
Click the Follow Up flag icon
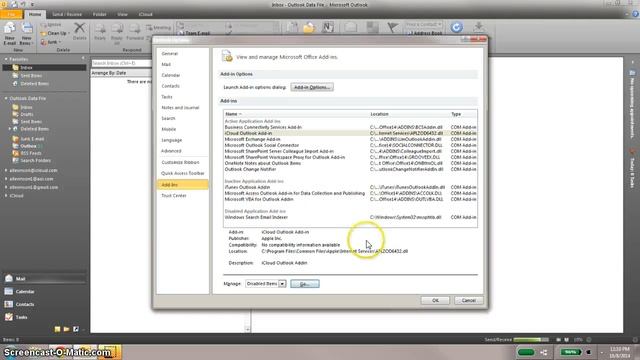coord(393,27)
